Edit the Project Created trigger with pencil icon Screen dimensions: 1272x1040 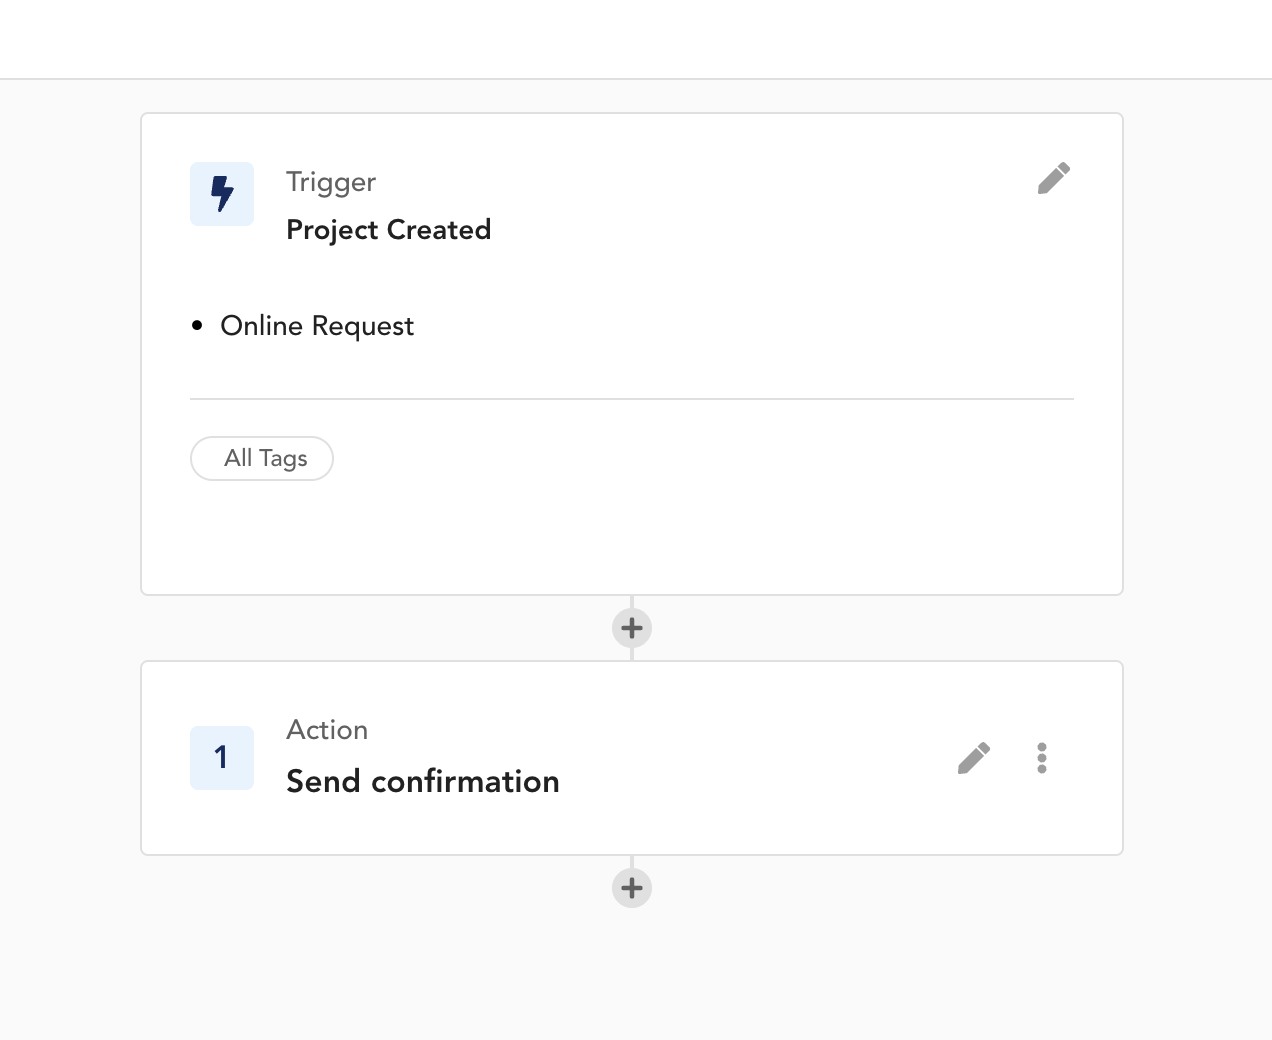(x=1054, y=178)
